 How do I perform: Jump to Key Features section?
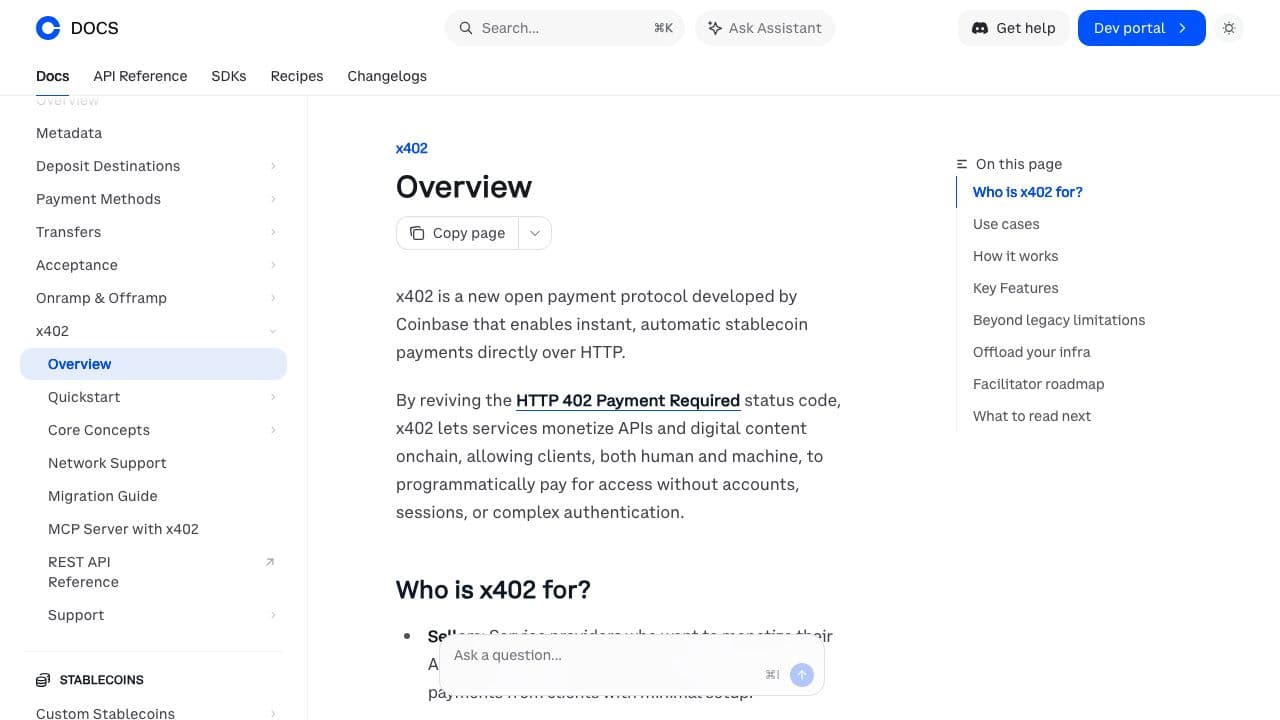pyautogui.click(x=1015, y=288)
